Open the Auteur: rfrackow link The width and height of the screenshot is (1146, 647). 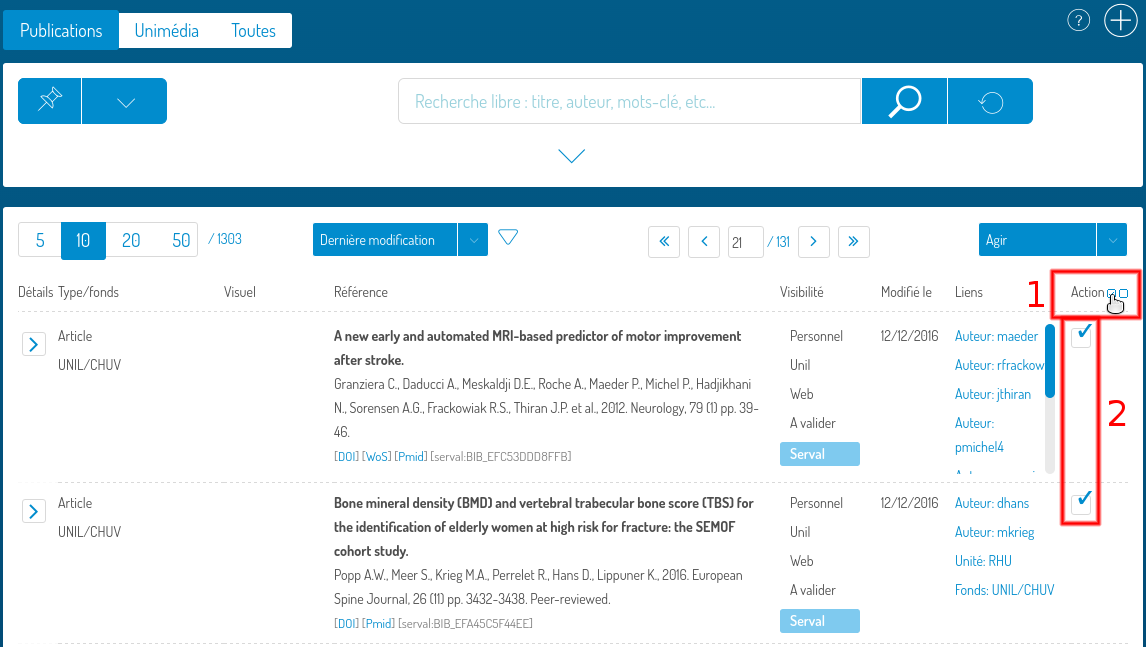(x=999, y=365)
